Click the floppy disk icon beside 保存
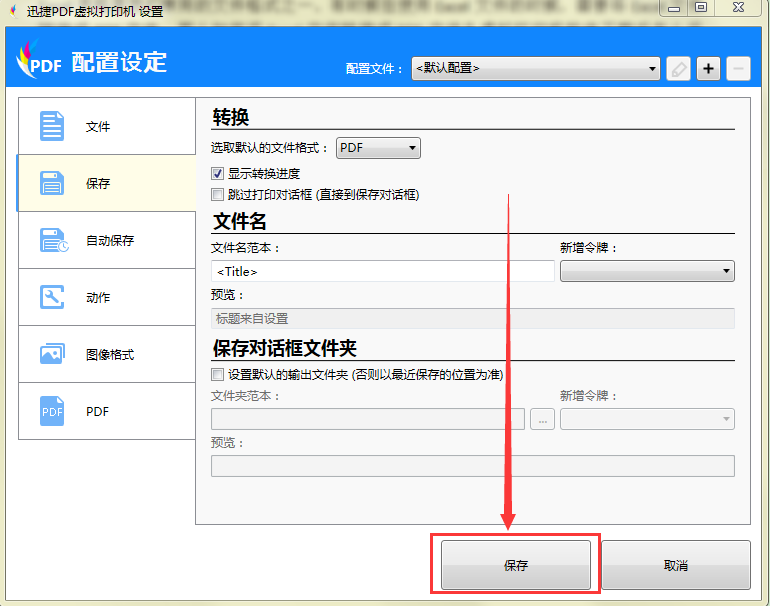The image size is (770, 606). click(x=52, y=183)
